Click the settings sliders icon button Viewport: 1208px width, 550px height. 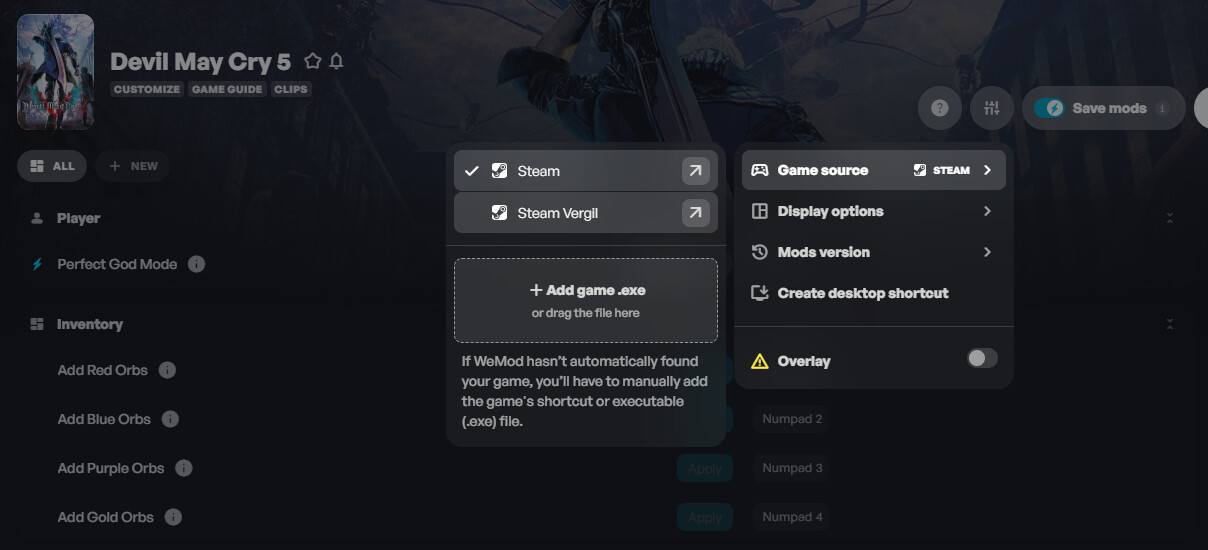pos(992,108)
